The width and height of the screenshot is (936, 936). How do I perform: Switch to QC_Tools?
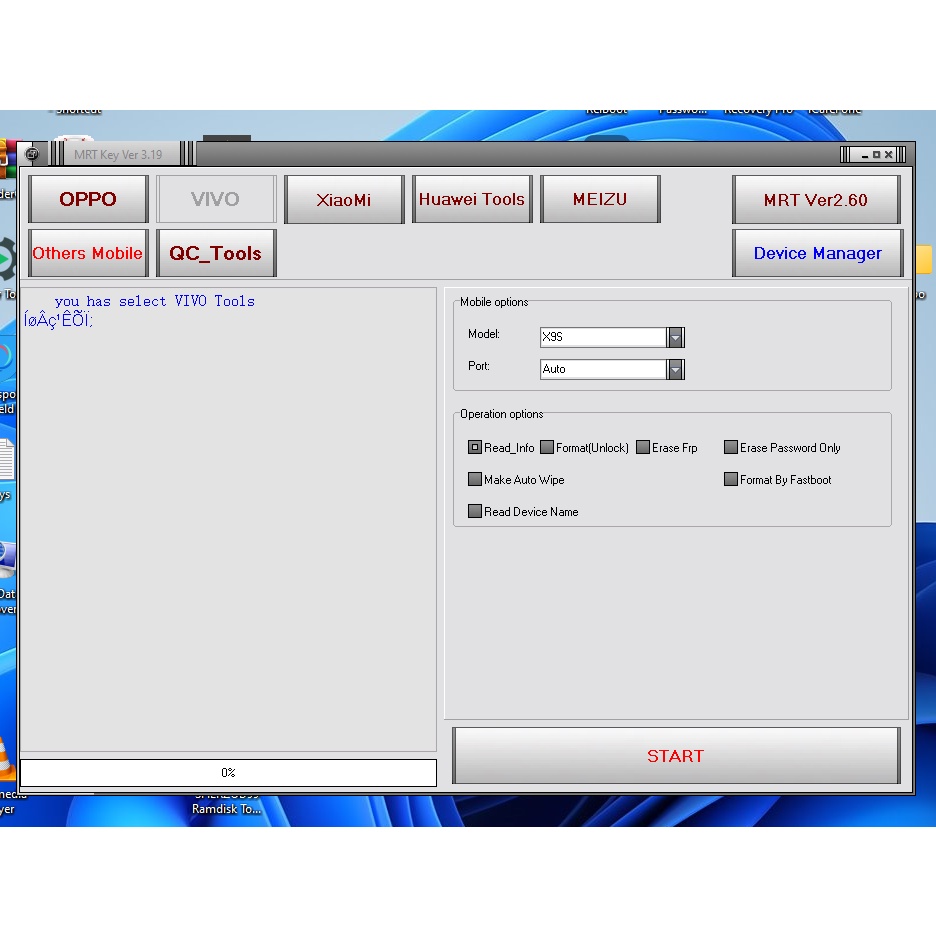[x=216, y=253]
